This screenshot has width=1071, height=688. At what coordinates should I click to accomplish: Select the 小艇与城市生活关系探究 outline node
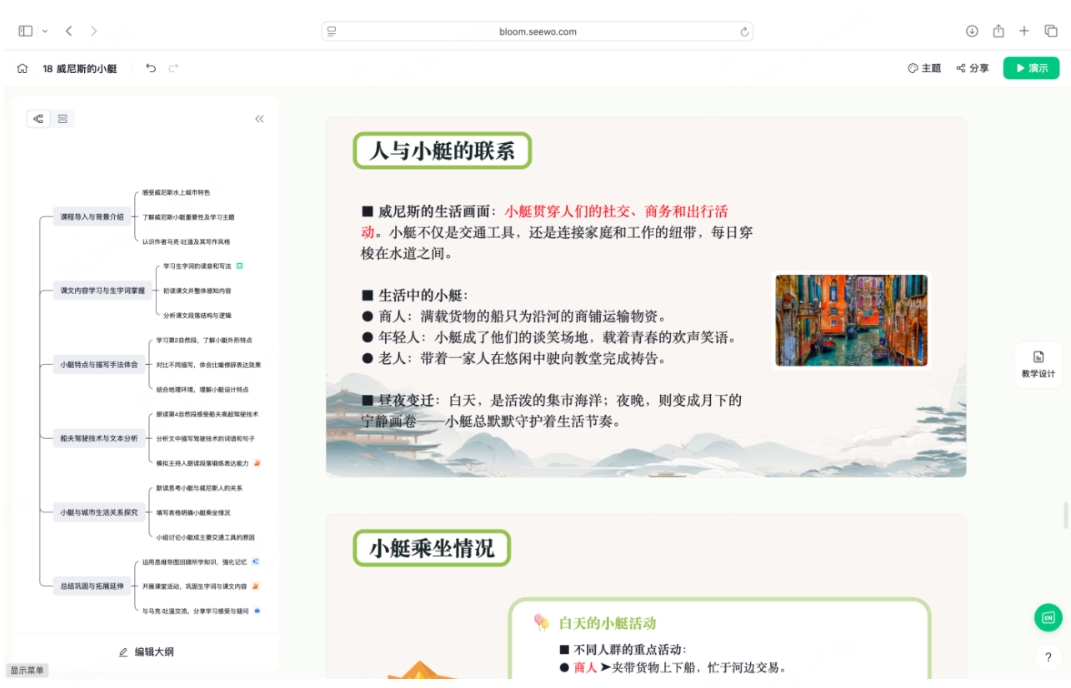98,512
